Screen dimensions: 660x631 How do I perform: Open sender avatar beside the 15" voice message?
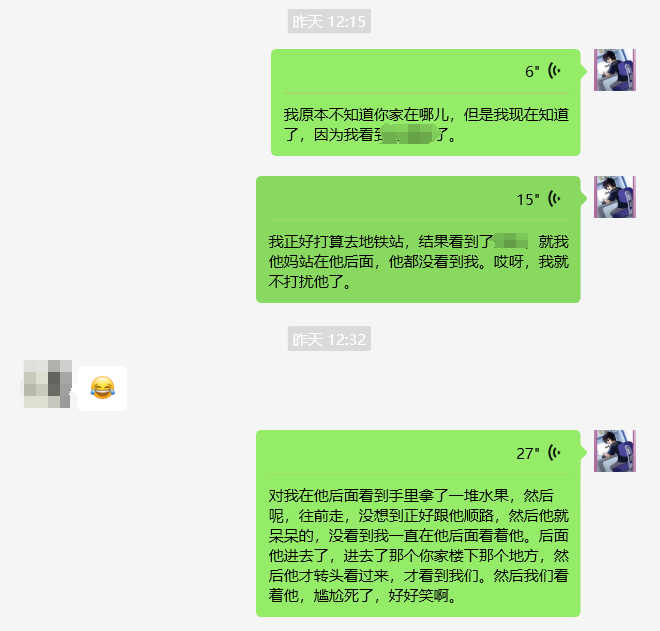pos(615,197)
